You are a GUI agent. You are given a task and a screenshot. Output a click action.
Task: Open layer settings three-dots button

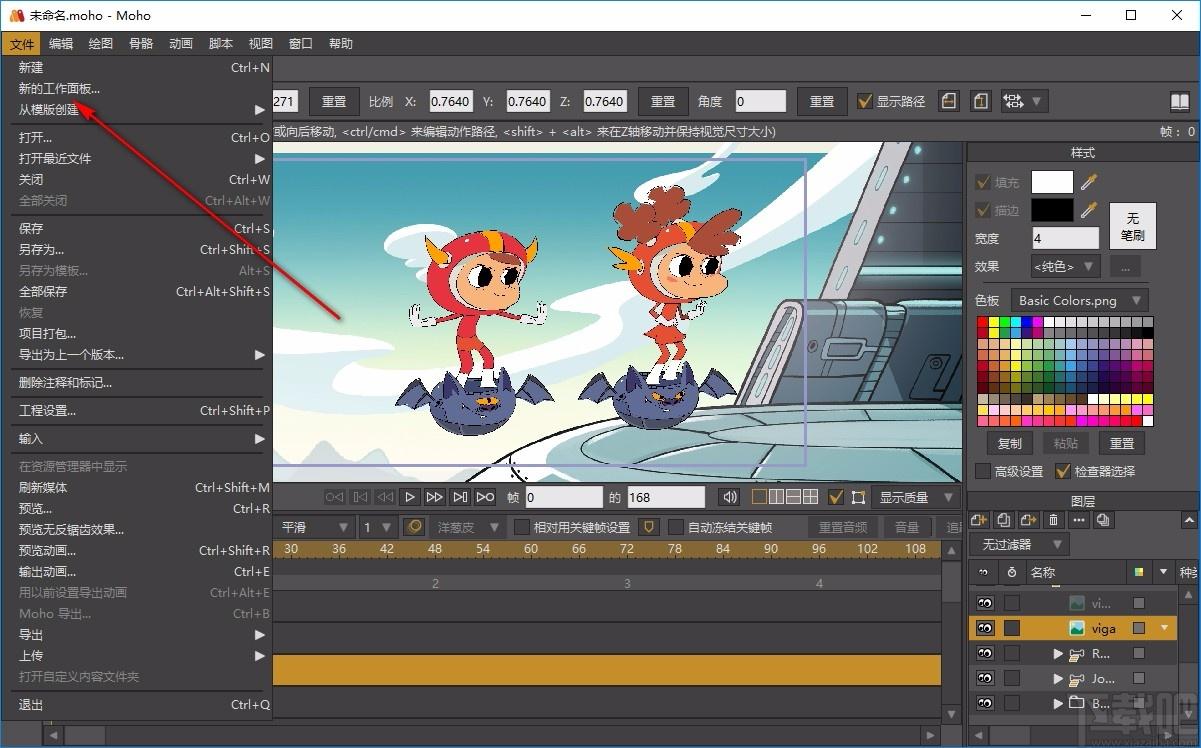(1078, 520)
